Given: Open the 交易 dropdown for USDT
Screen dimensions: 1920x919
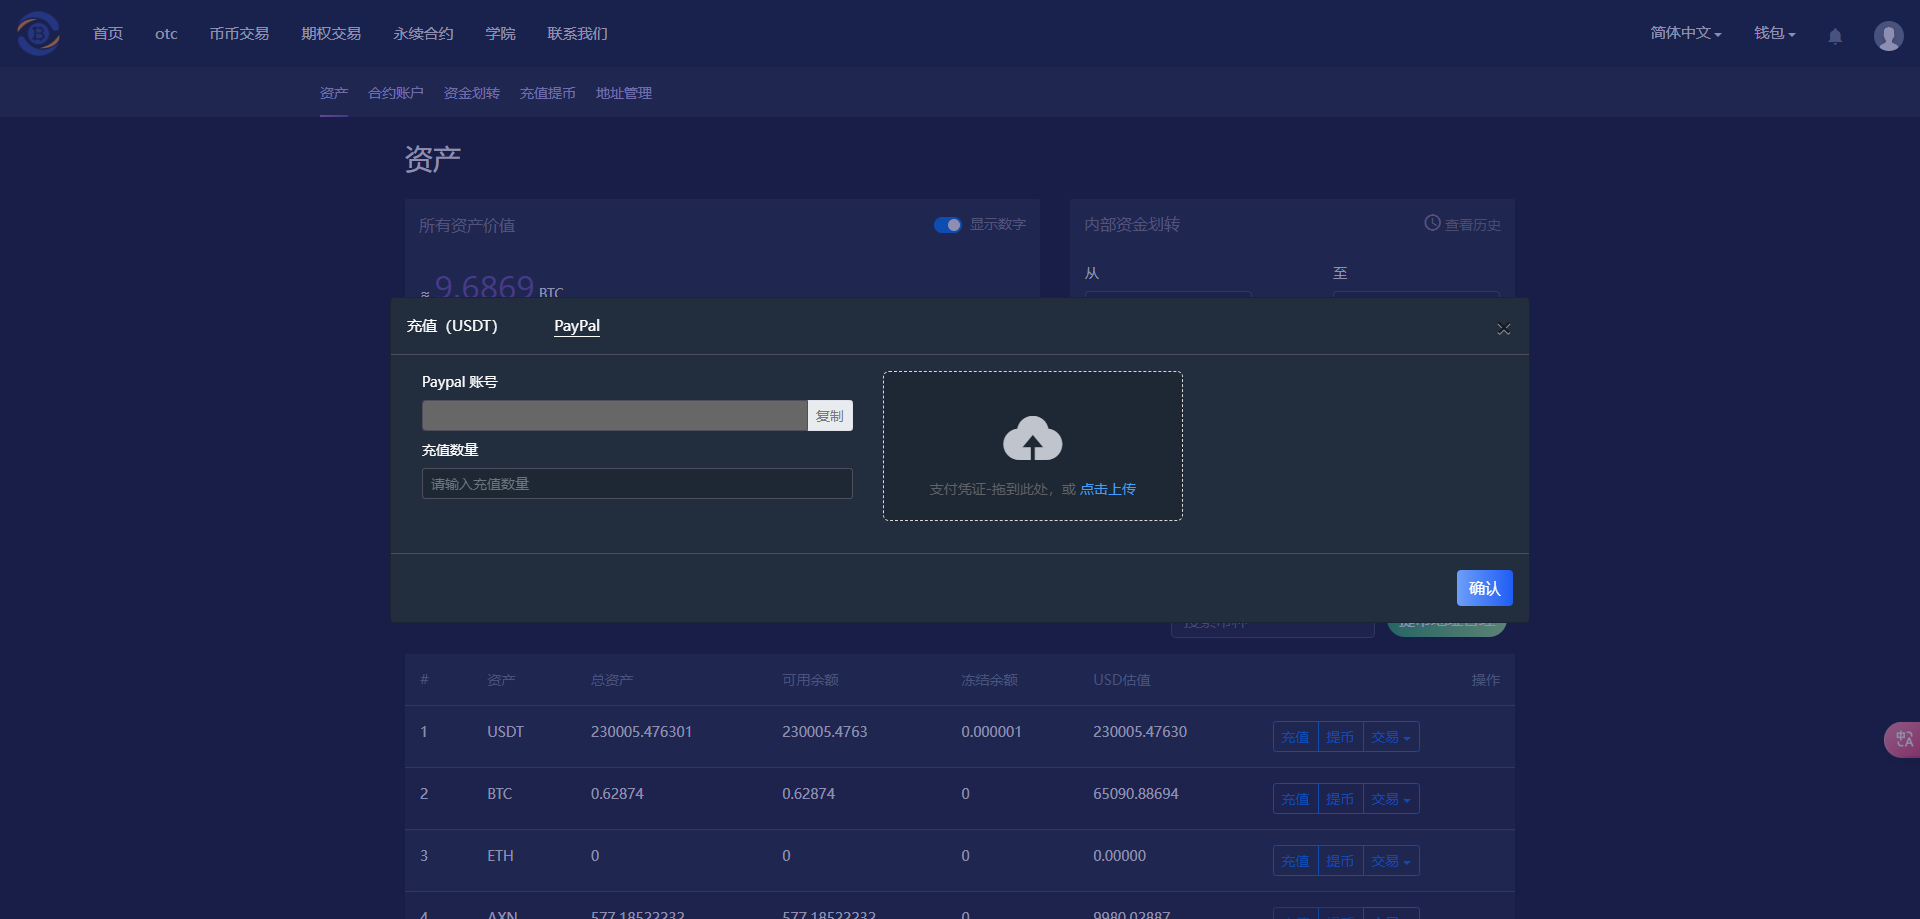Looking at the screenshot, I should (x=1390, y=737).
